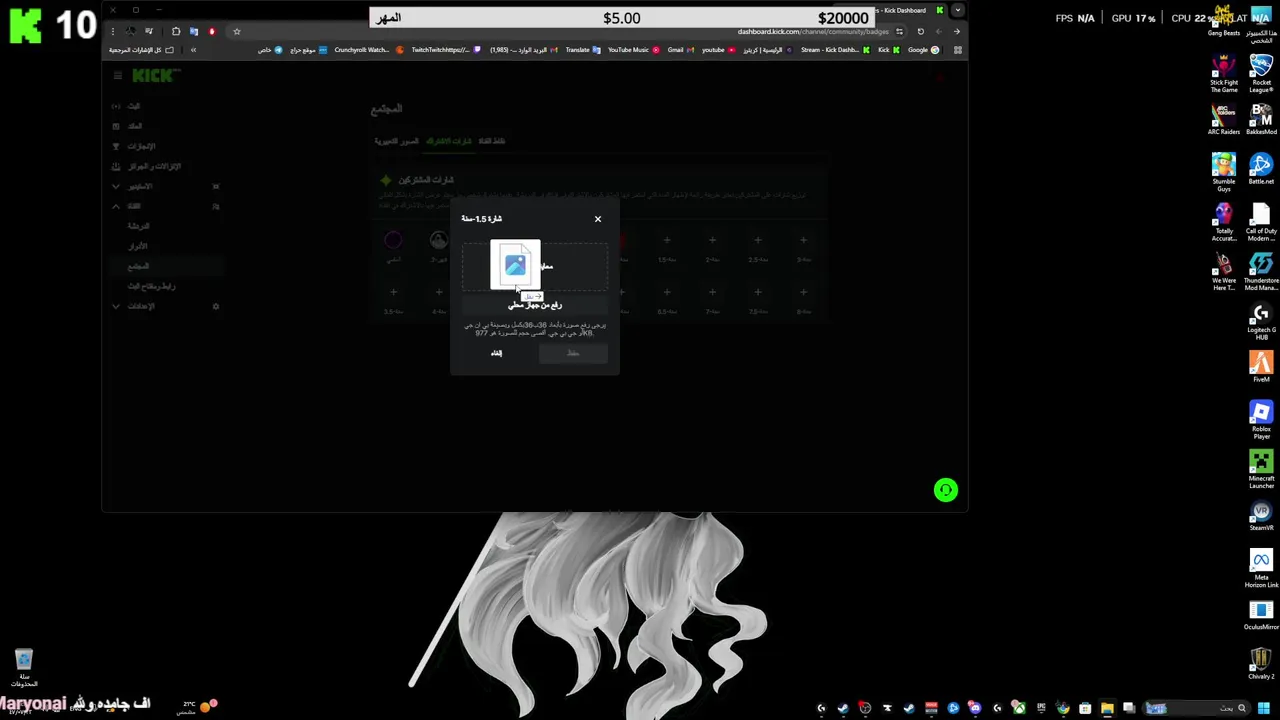Open the YouTube Music bookmark
This screenshot has width=1280, height=720.
[x=634, y=50]
